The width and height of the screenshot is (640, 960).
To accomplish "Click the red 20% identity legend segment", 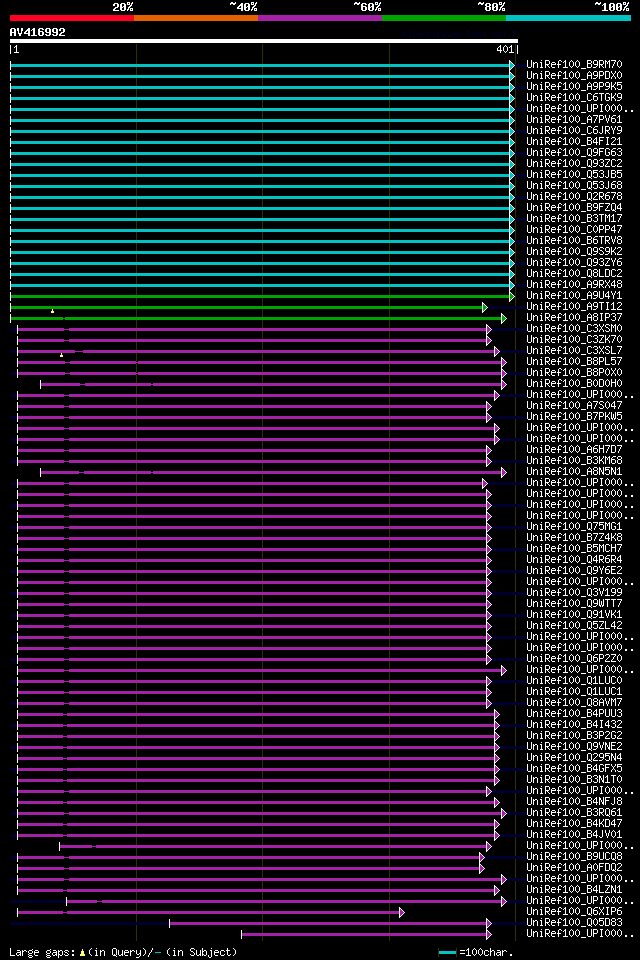I will click(72, 18).
